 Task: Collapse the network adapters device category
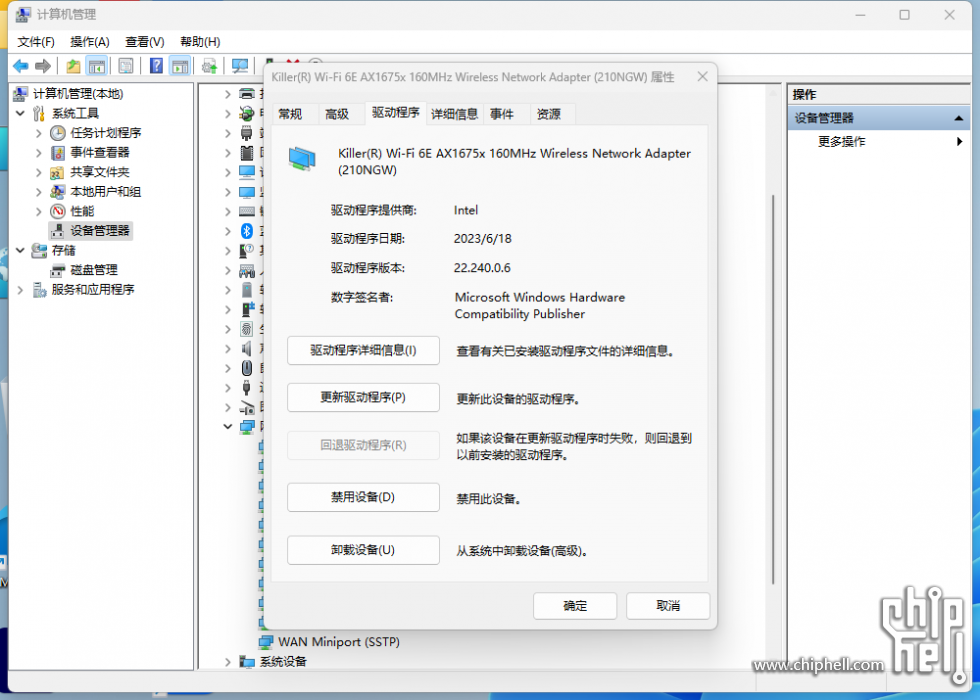[x=228, y=426]
